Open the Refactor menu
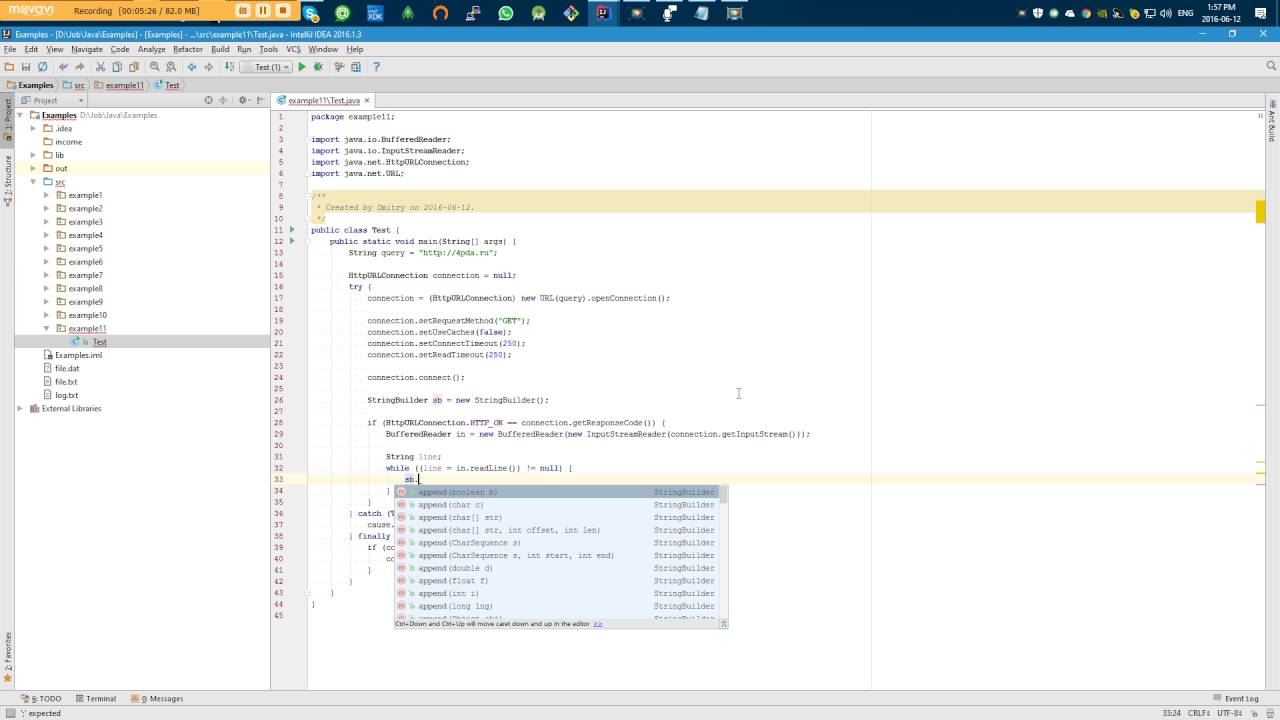Viewport: 1280px width, 720px height. (188, 49)
